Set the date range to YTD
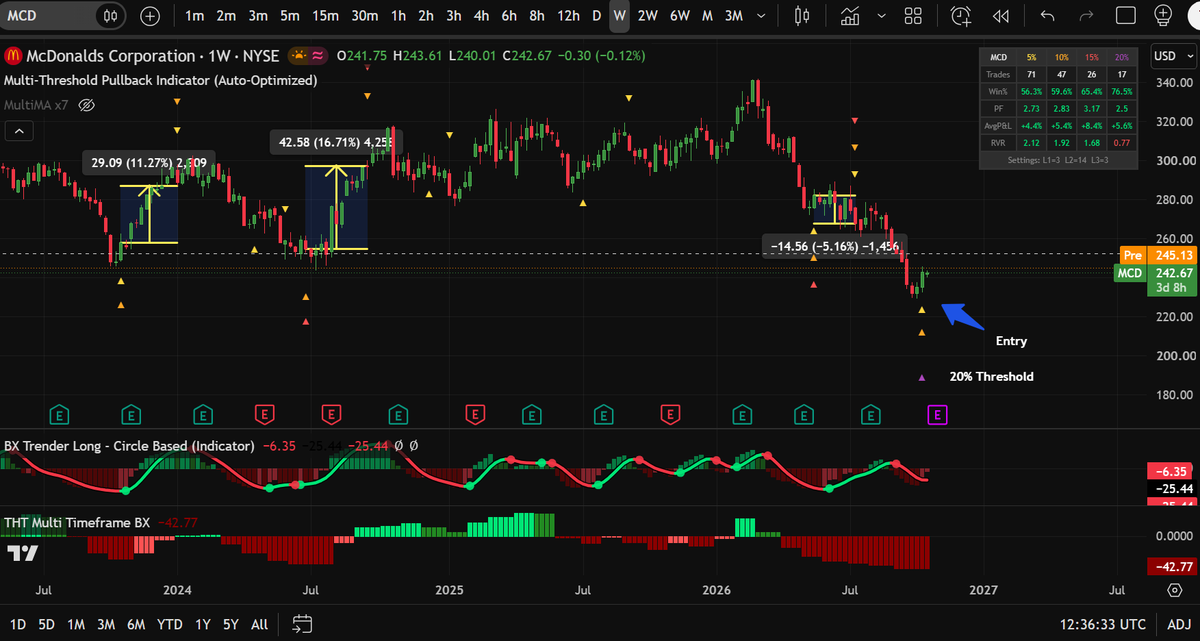The width and height of the screenshot is (1200, 641). [x=169, y=625]
